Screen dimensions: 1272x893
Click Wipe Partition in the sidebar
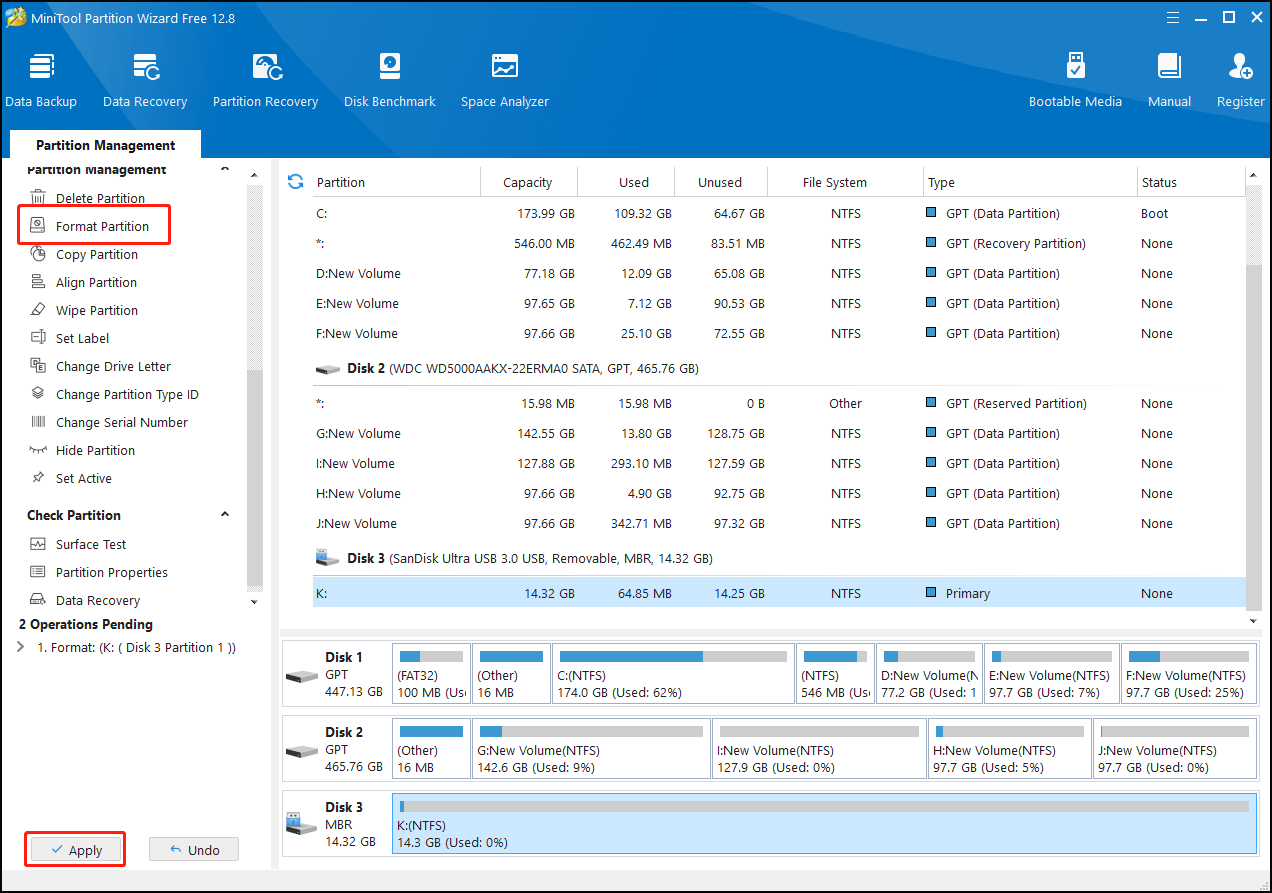pos(96,310)
